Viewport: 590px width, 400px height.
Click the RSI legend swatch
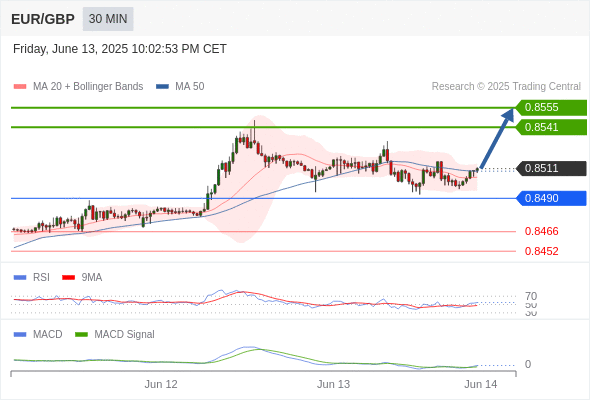pyautogui.click(x=20, y=278)
